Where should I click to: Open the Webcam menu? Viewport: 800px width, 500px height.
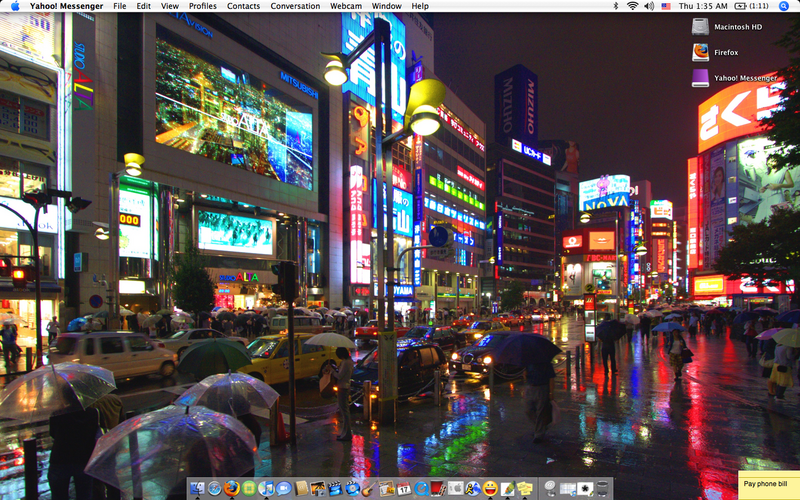pyautogui.click(x=346, y=6)
